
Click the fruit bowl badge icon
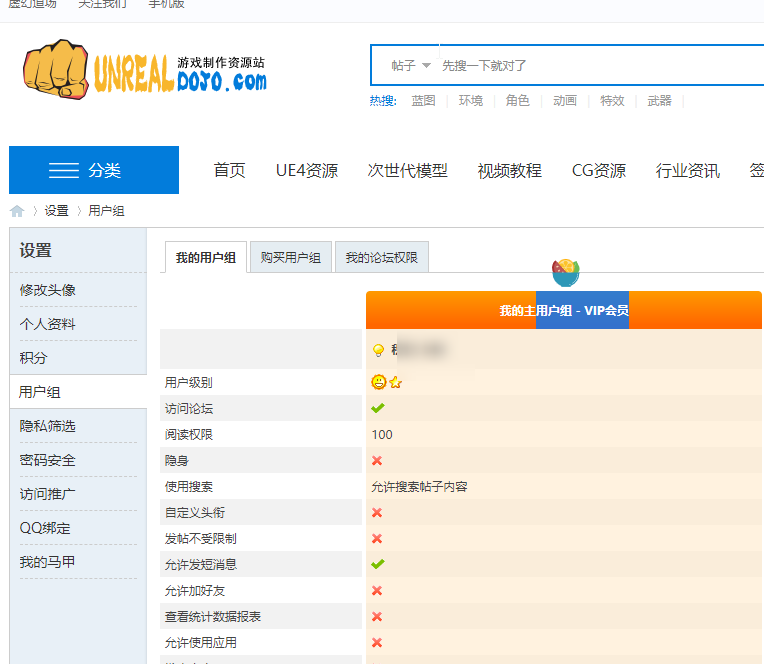[x=566, y=272]
